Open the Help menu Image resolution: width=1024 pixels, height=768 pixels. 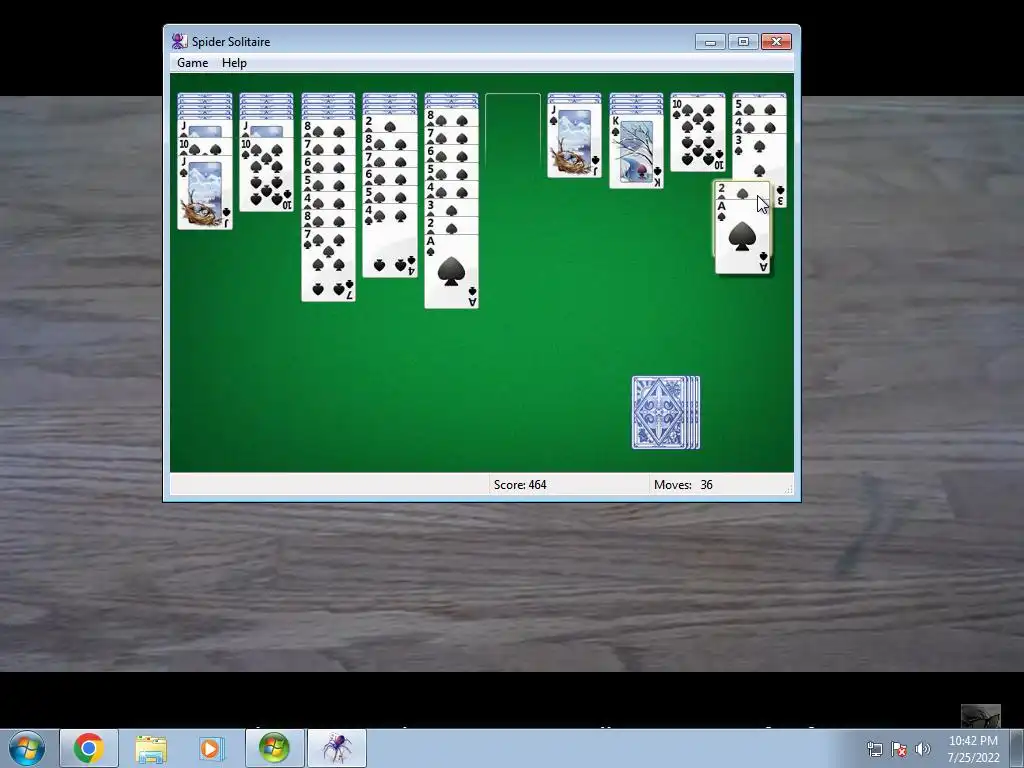point(234,63)
